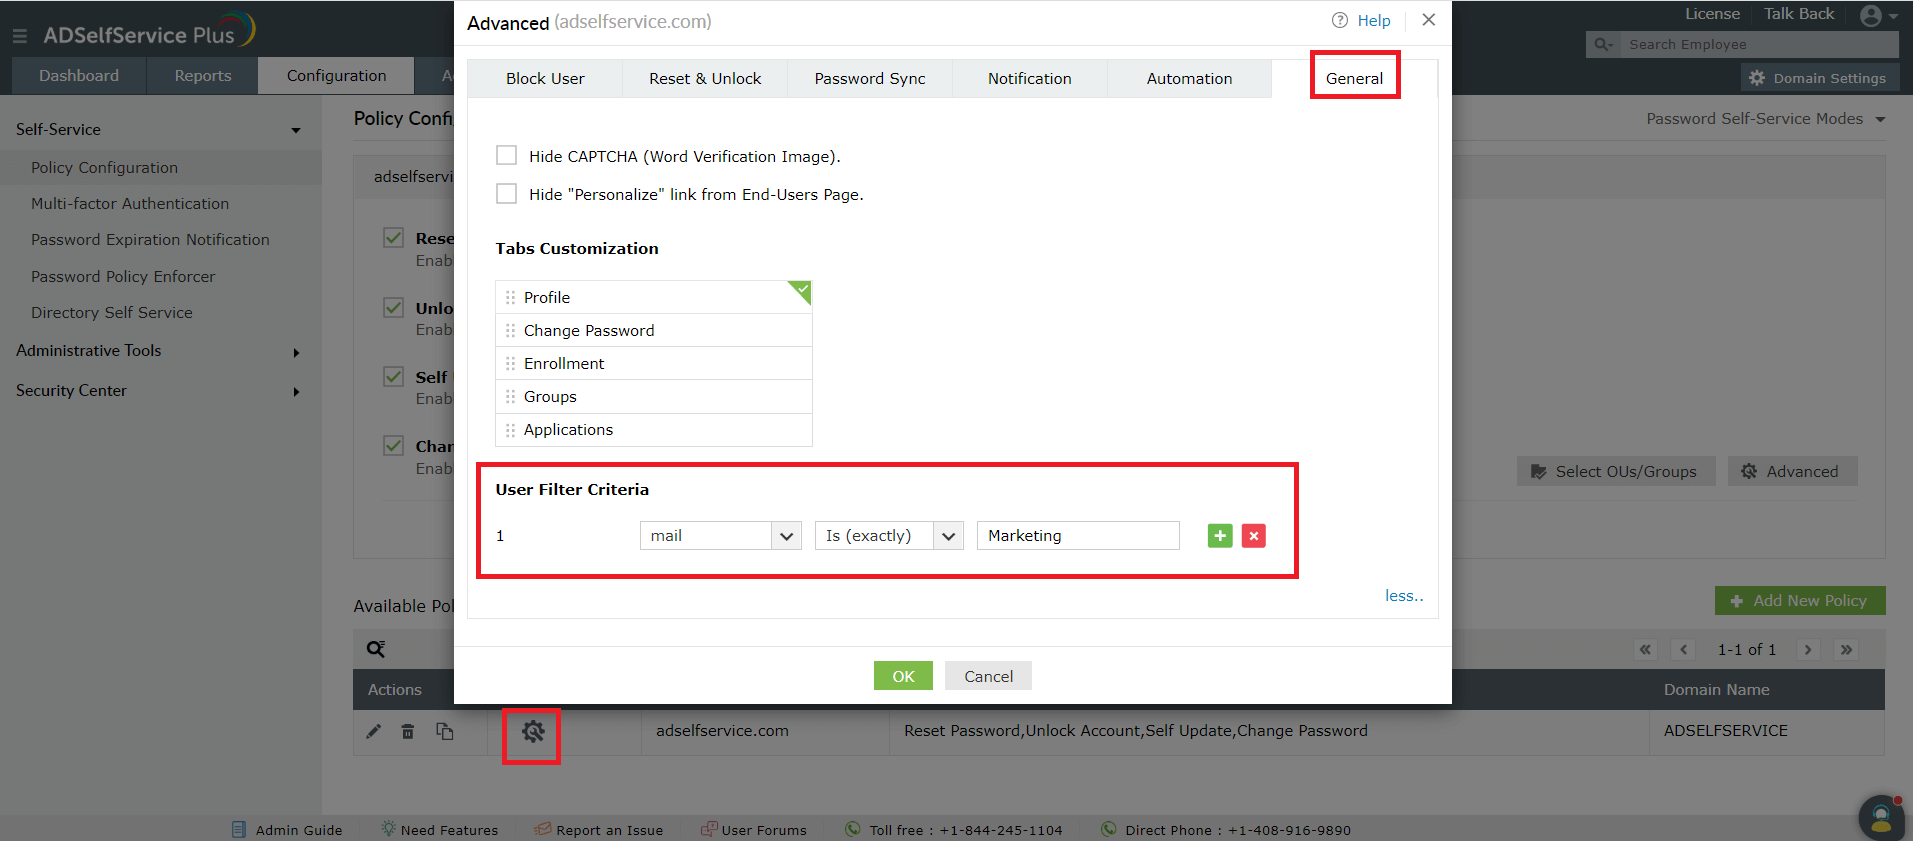Select the Notification tab
Image resolution: width=1913 pixels, height=841 pixels.
point(1030,79)
